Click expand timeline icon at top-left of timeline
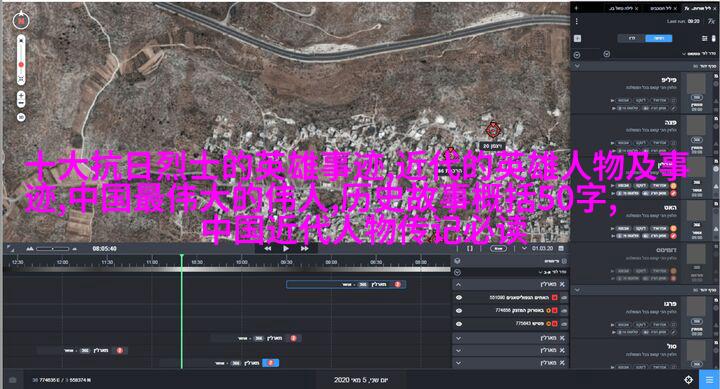Viewport: 720px width, 389px height. 10,248
